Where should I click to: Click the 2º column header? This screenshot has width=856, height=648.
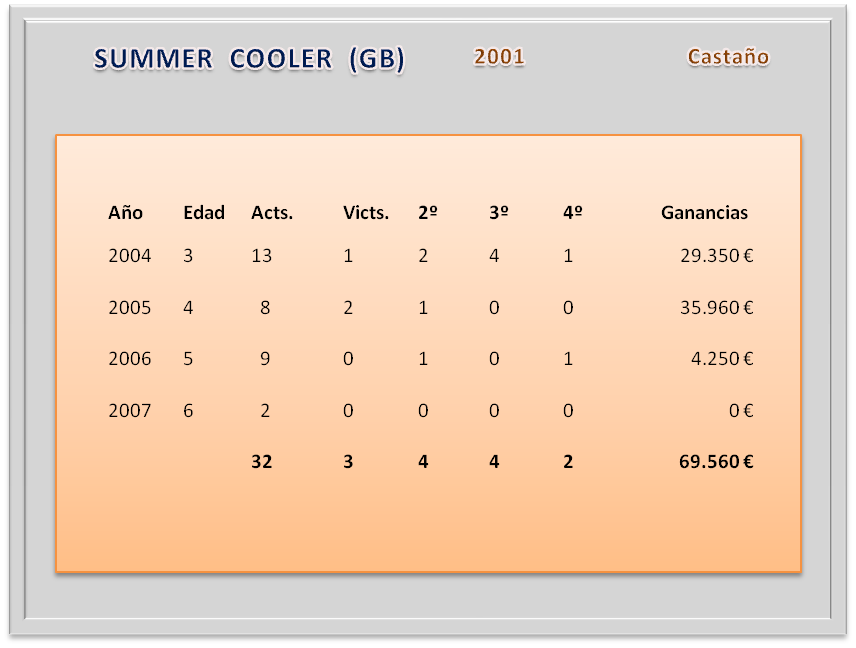tap(428, 213)
